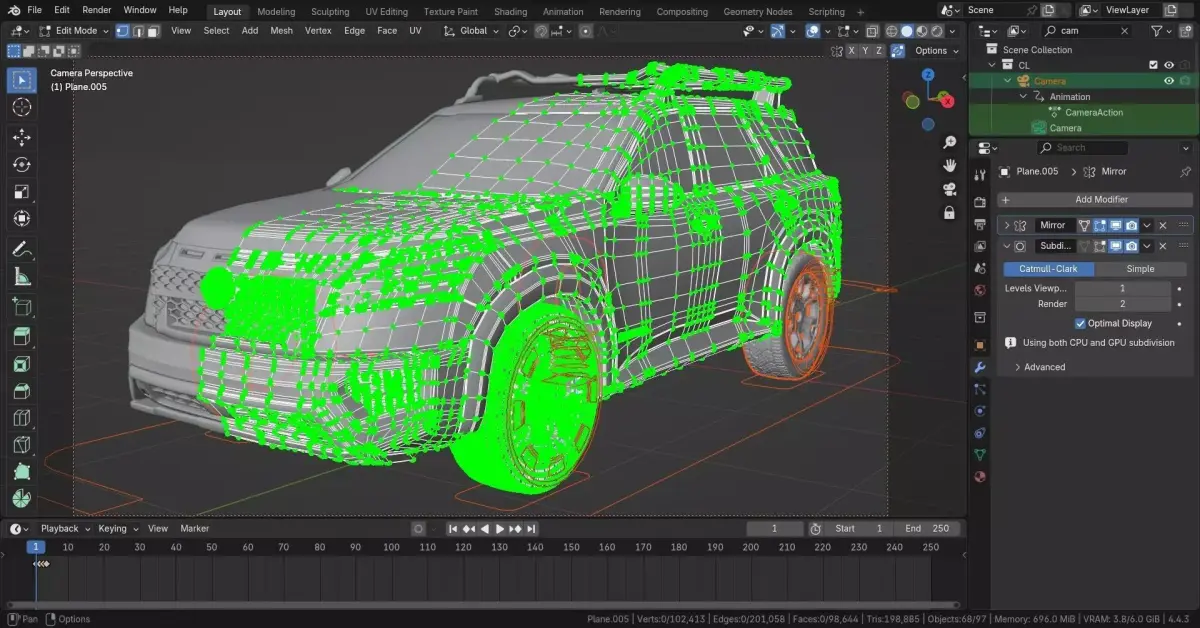
Task: Select the Annotate tool
Action: (22, 250)
